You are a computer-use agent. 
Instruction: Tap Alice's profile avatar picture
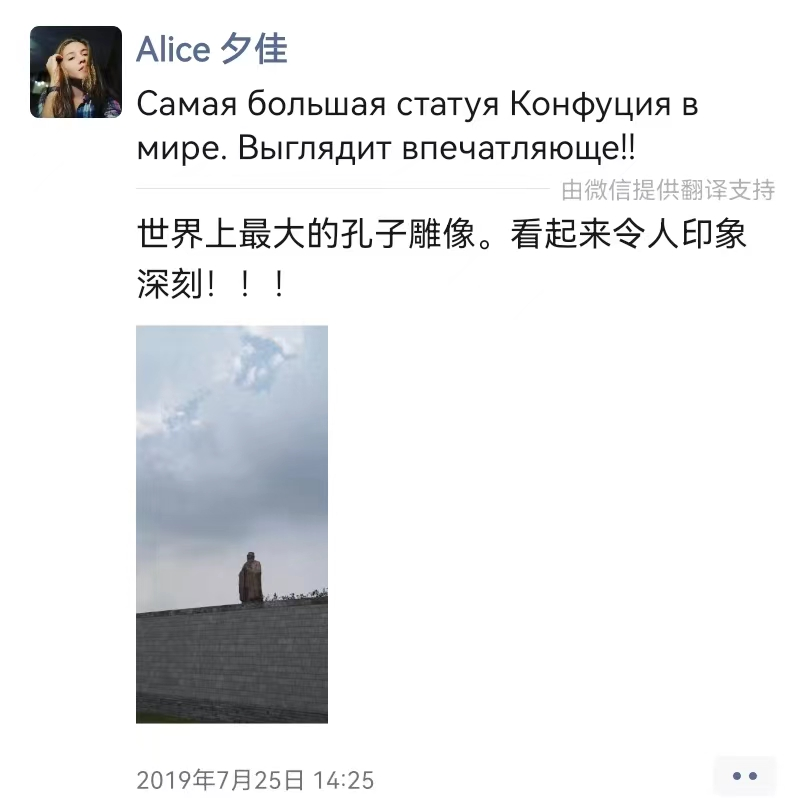[76, 72]
